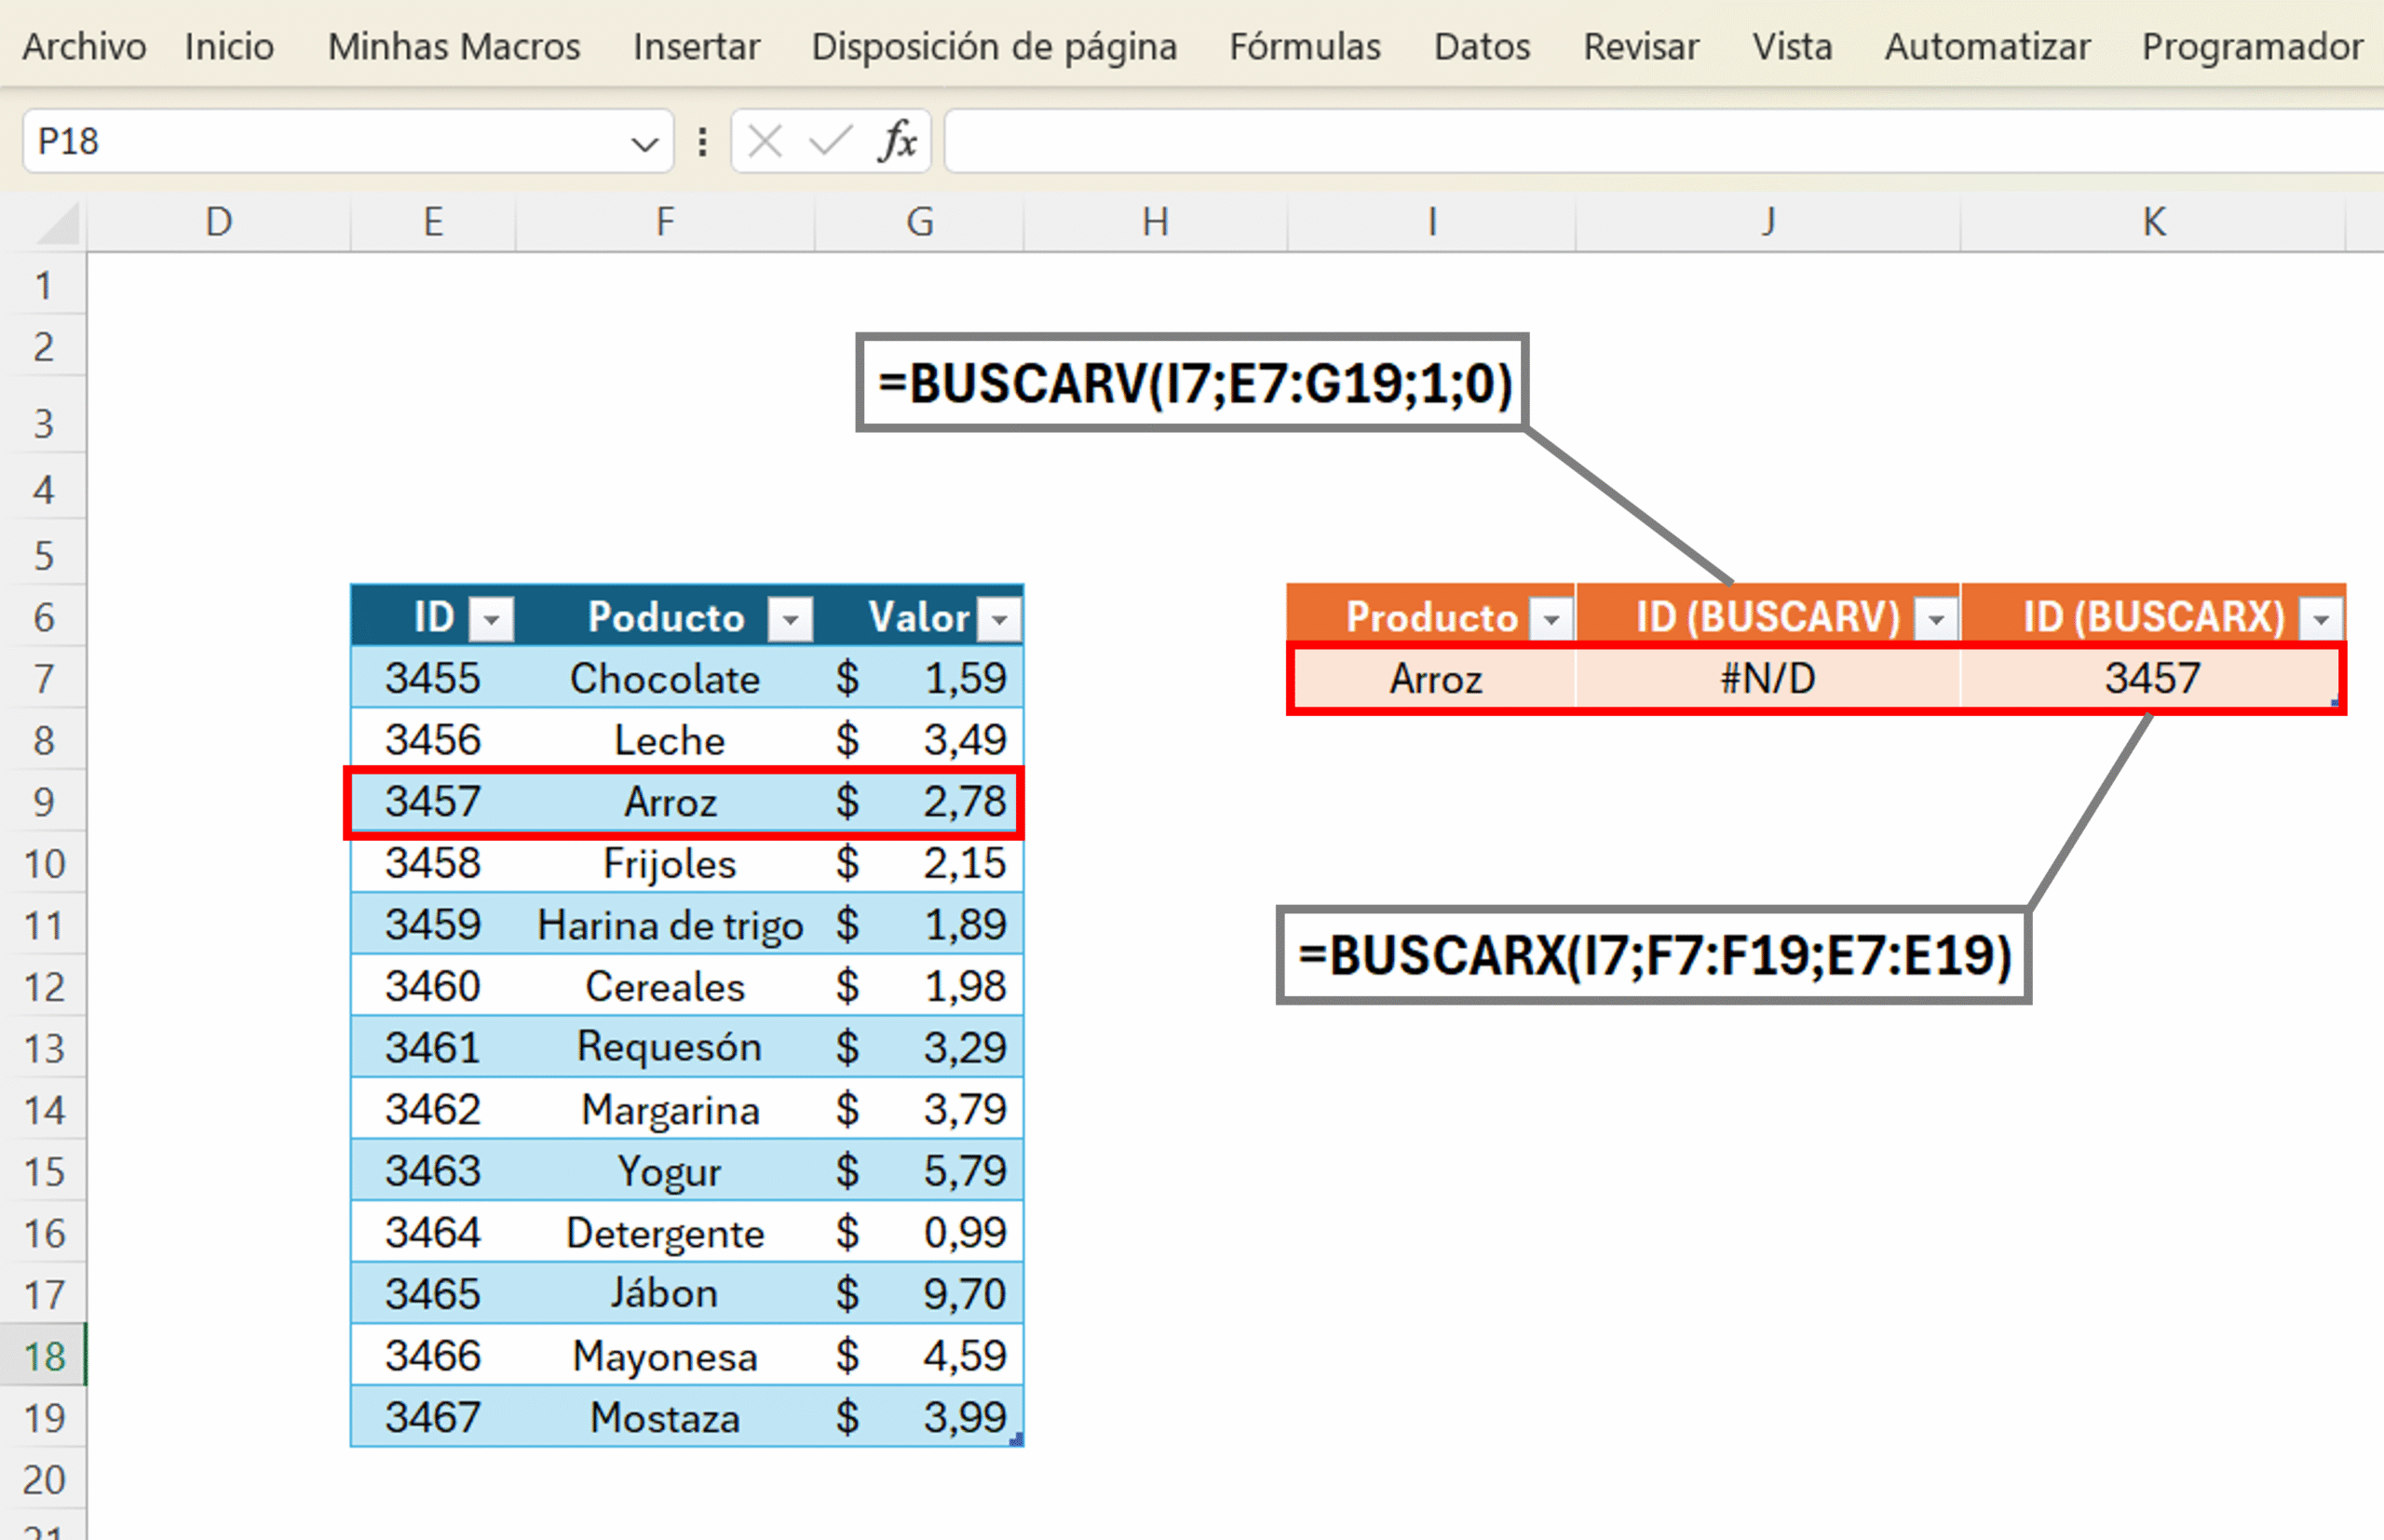Select the Detergente product cell
The height and width of the screenshot is (1540, 2384).
tap(665, 1233)
